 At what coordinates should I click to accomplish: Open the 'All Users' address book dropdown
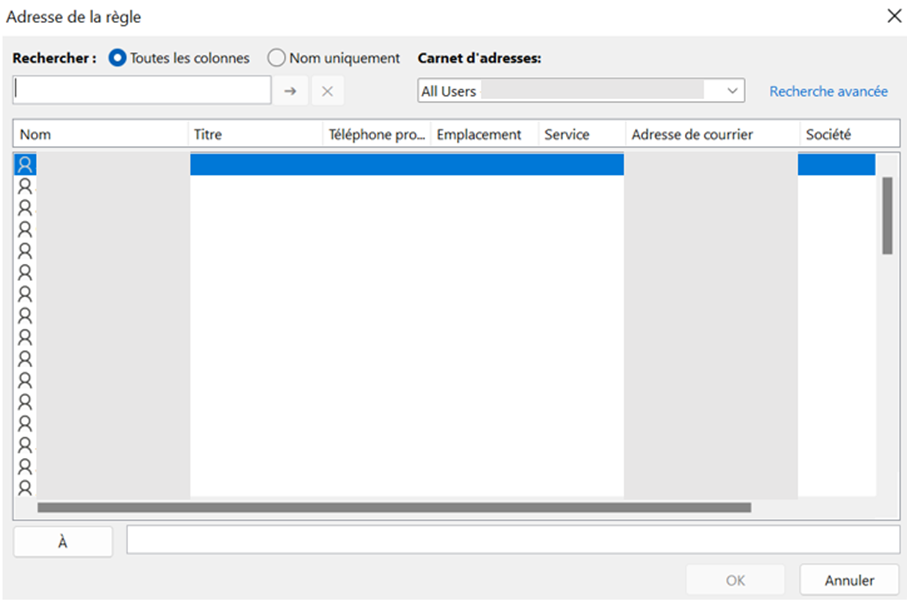point(581,91)
